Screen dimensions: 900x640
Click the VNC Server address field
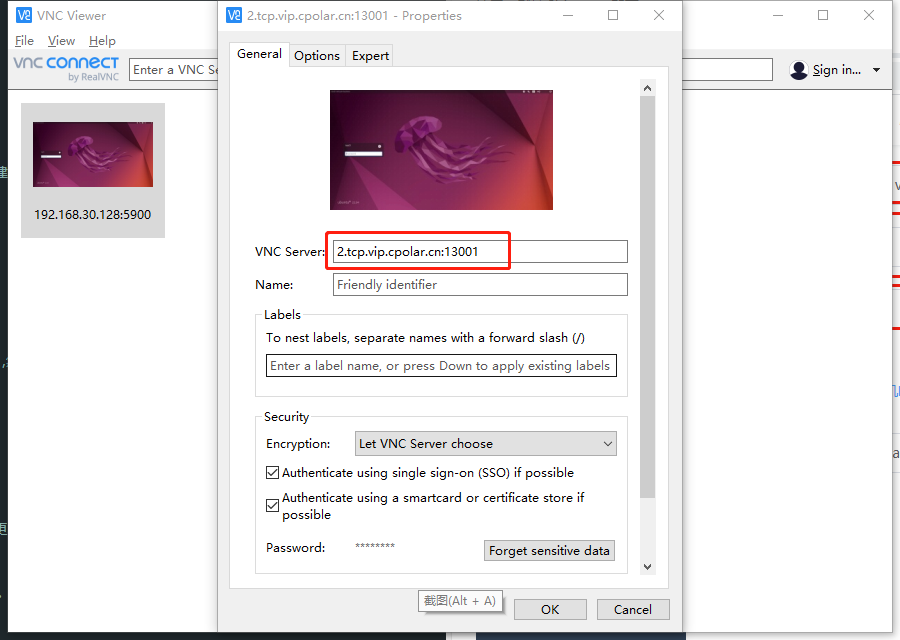click(480, 252)
